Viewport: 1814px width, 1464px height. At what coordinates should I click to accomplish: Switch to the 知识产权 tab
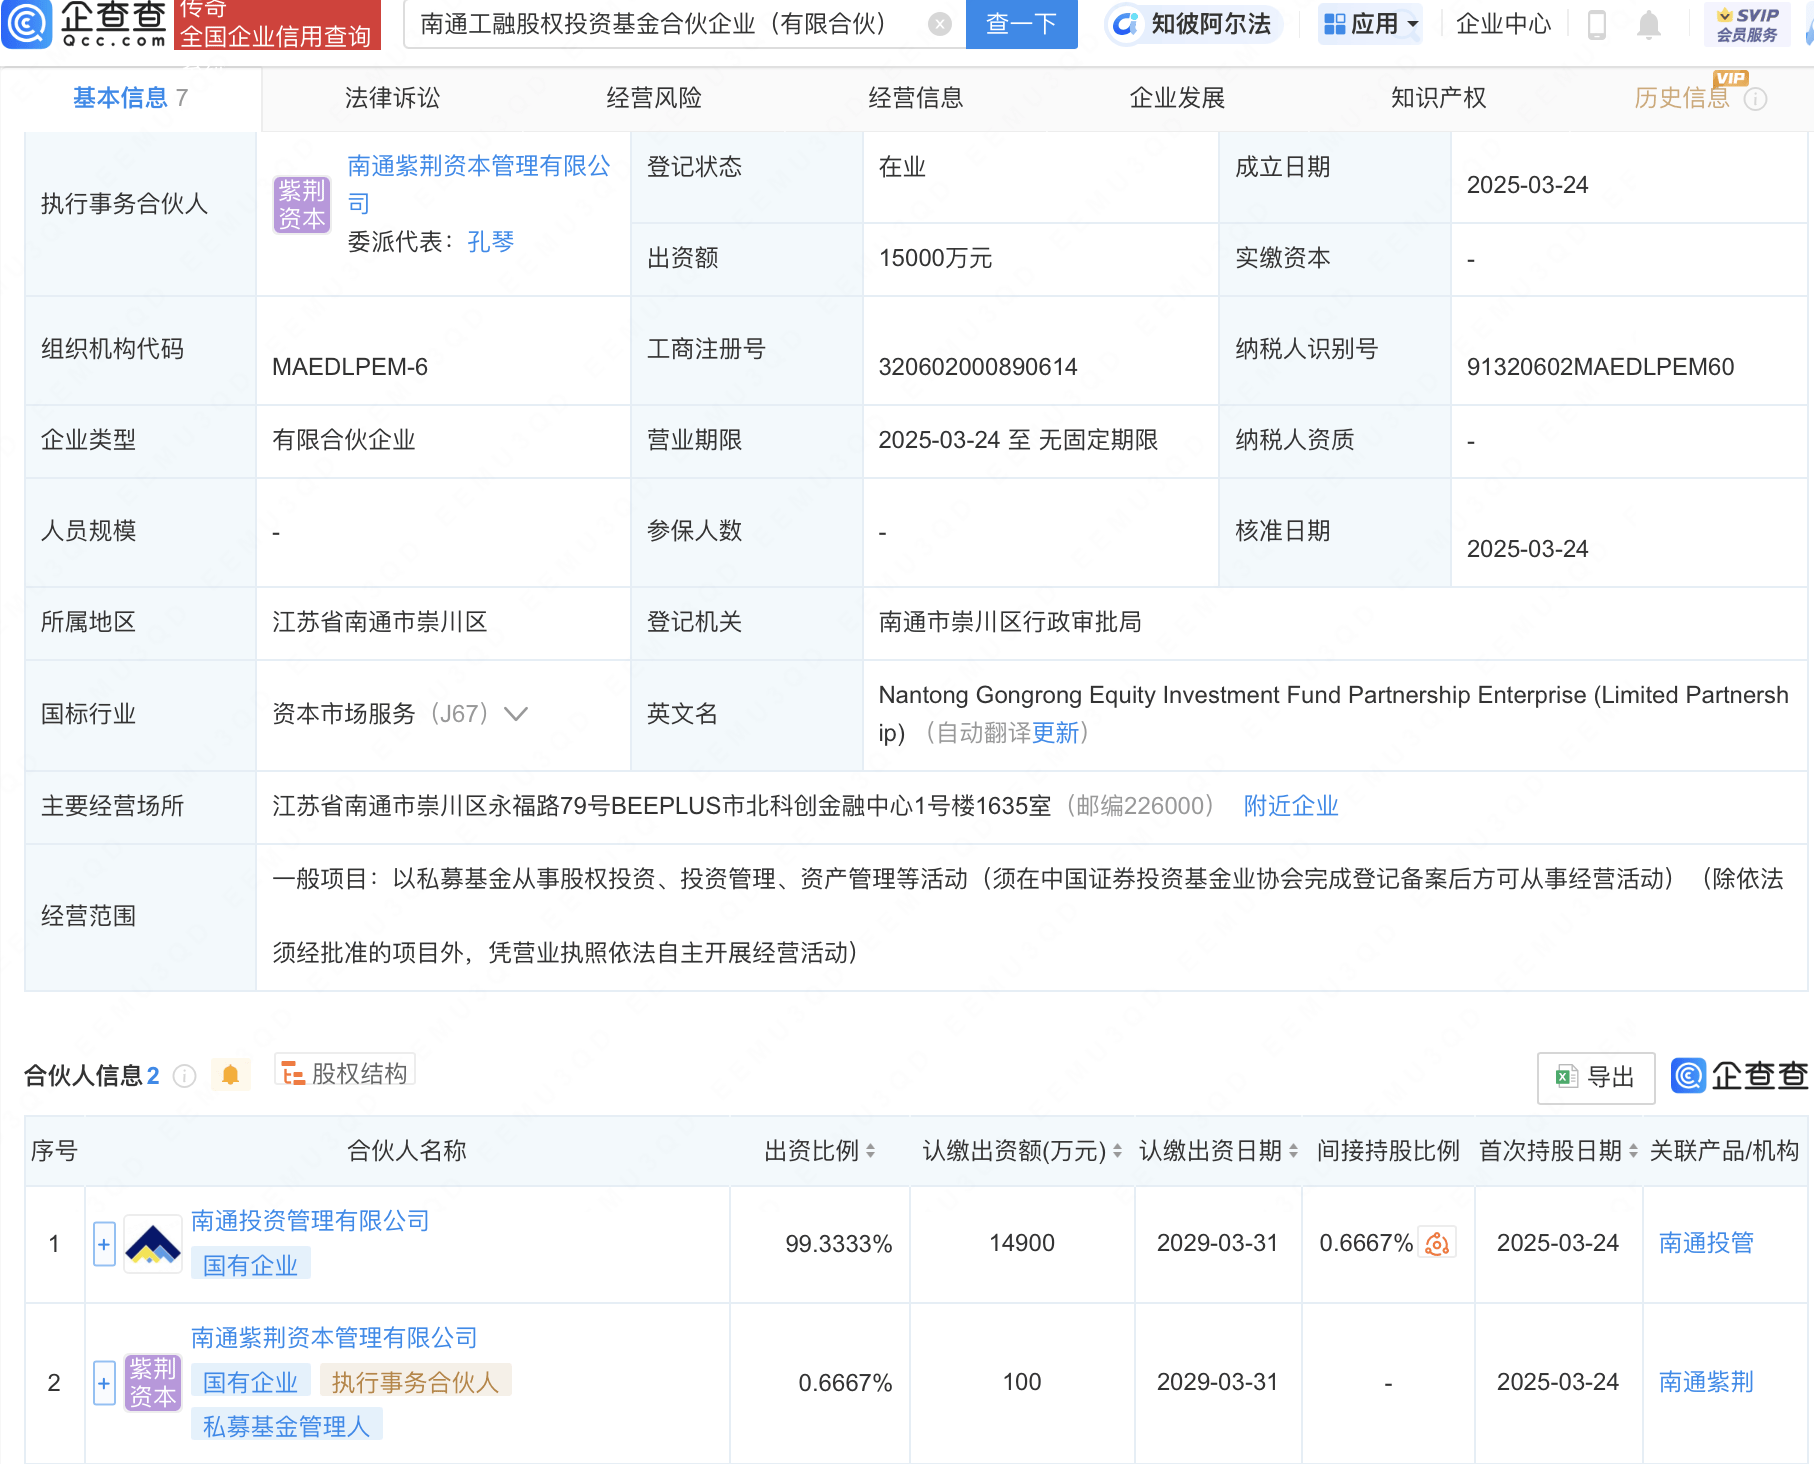point(1438,98)
